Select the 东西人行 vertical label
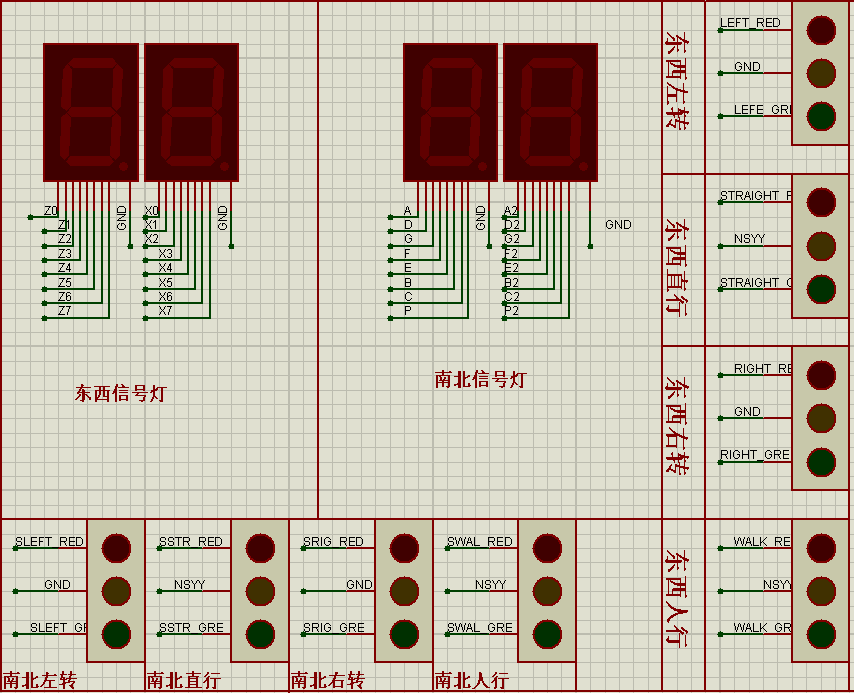 [677, 598]
